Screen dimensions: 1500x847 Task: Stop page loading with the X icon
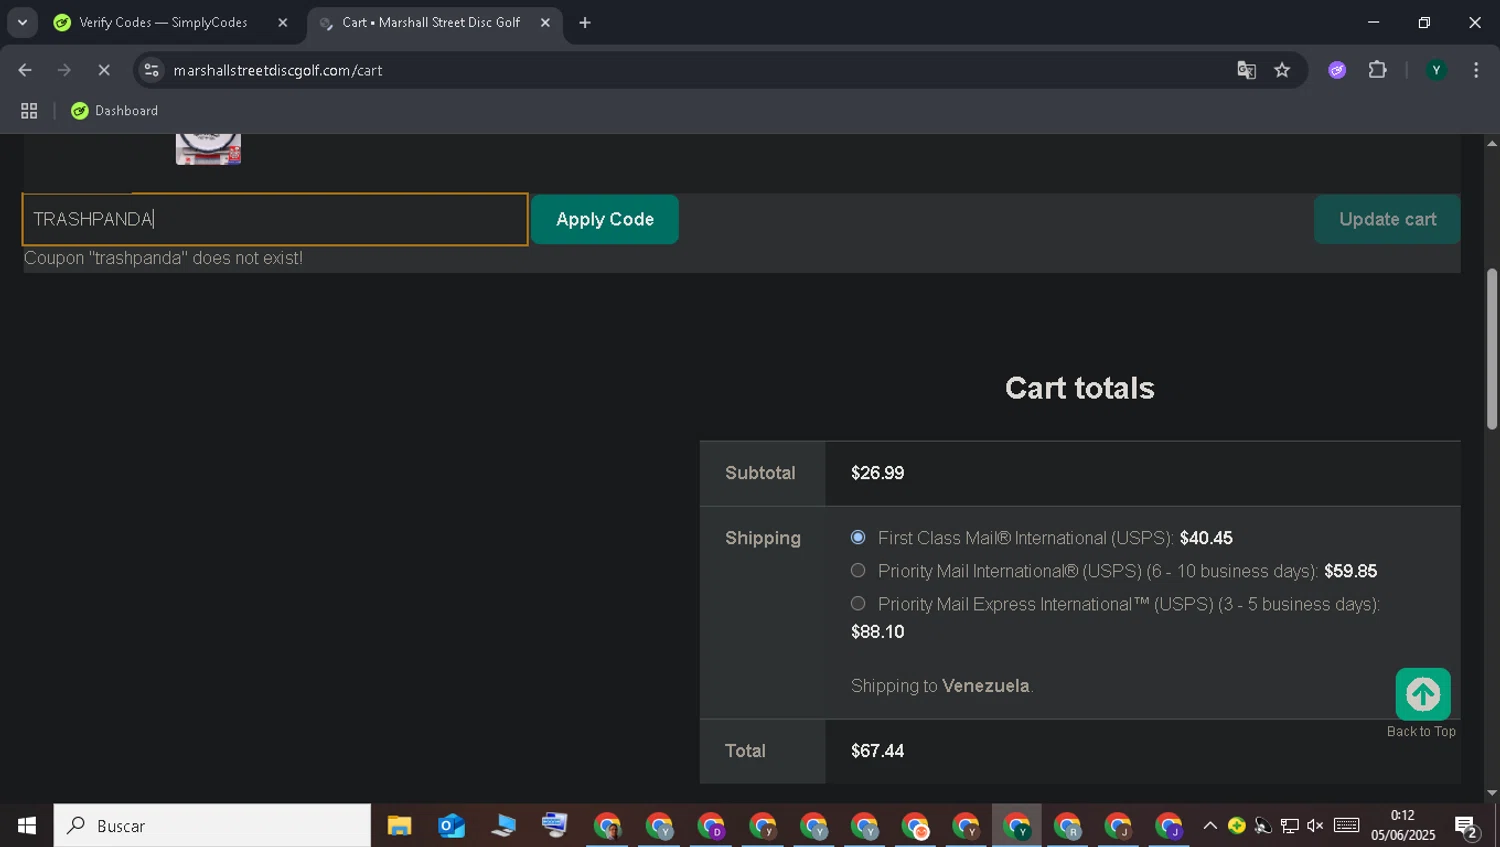pyautogui.click(x=104, y=70)
